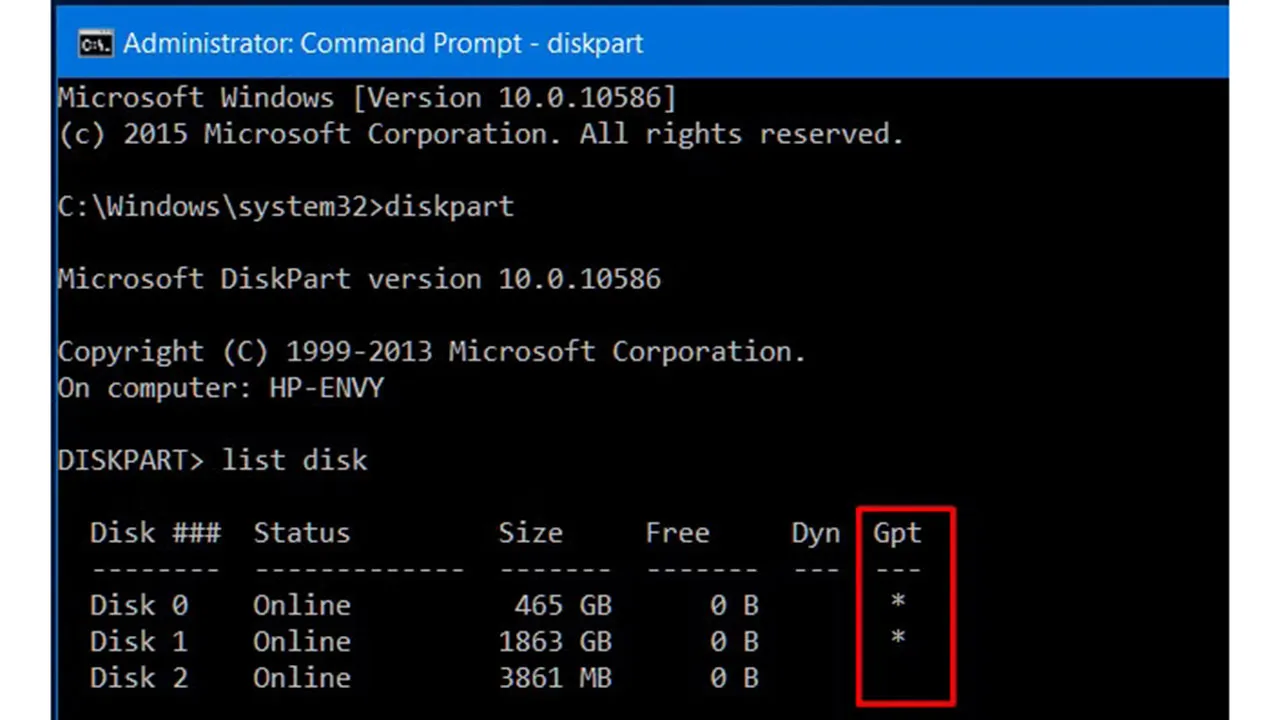
Task: Select the Status column header
Action: click(301, 532)
